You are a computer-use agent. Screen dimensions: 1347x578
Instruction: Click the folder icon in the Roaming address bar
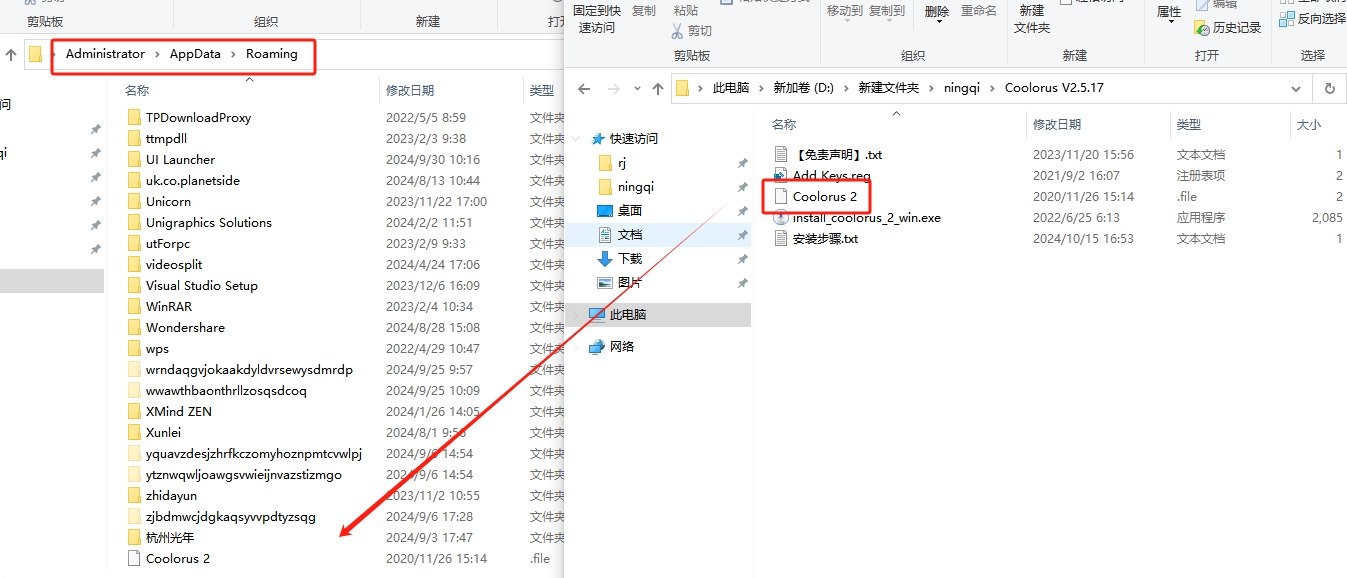[36, 54]
